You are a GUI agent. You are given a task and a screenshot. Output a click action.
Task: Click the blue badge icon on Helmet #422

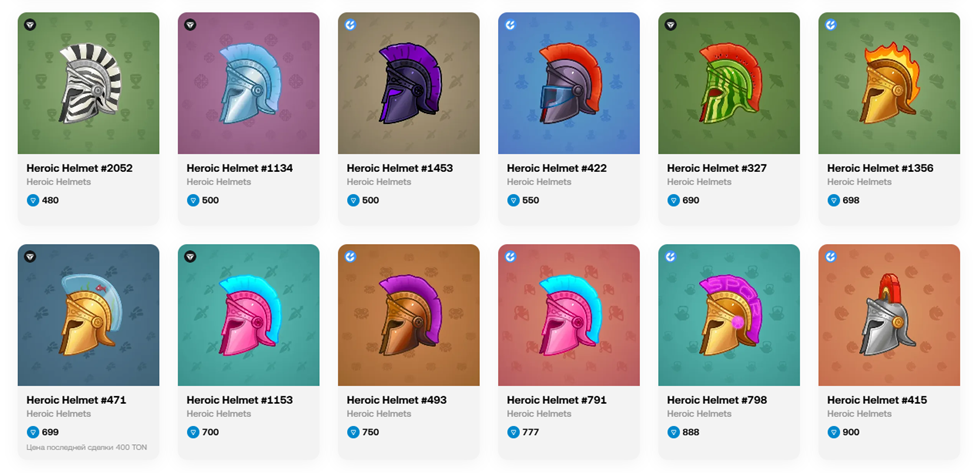[510, 25]
